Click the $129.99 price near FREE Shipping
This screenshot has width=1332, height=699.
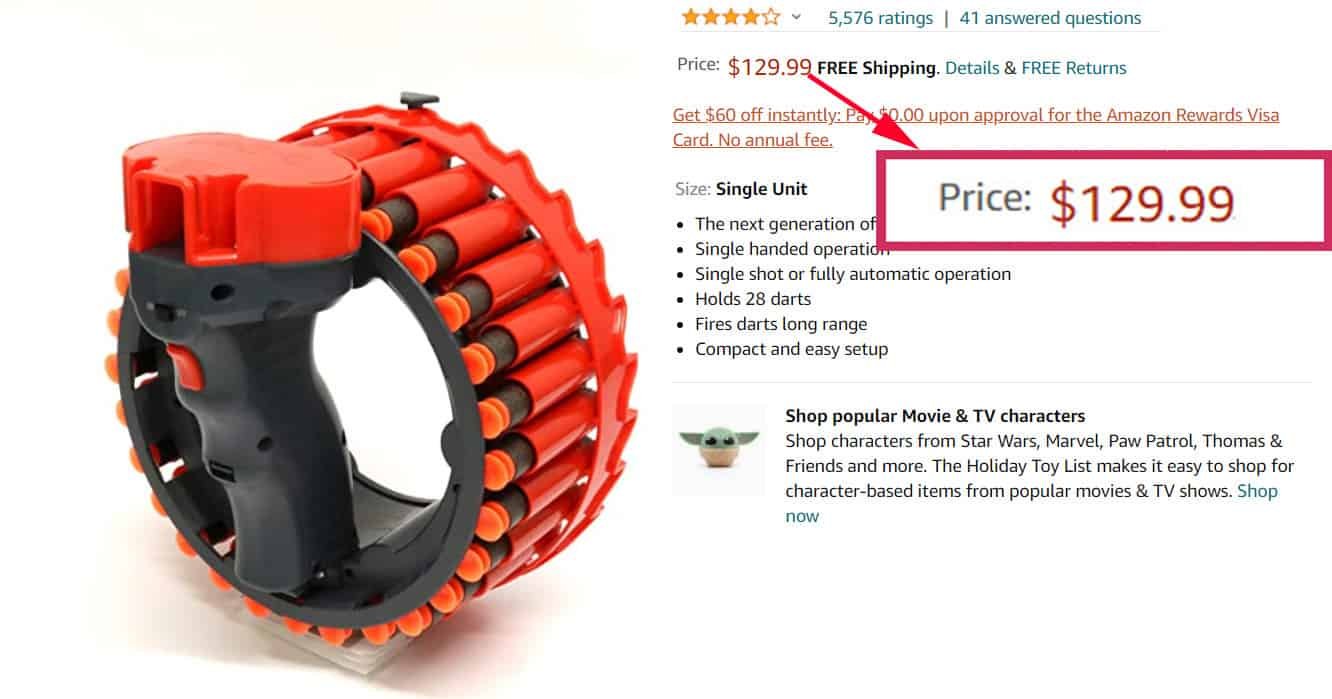click(x=769, y=67)
